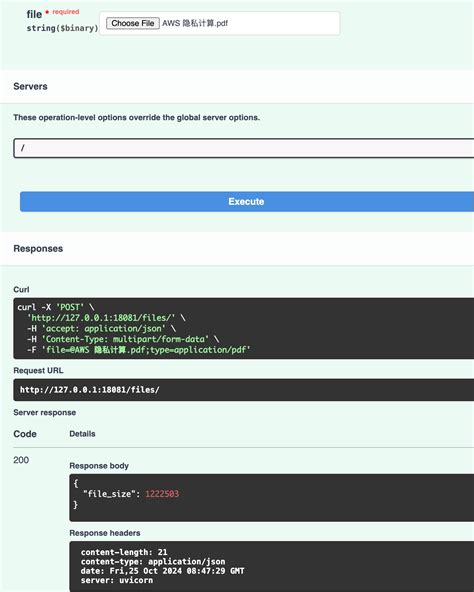
Task: Click the Responses section heading
Action: [x=38, y=248]
